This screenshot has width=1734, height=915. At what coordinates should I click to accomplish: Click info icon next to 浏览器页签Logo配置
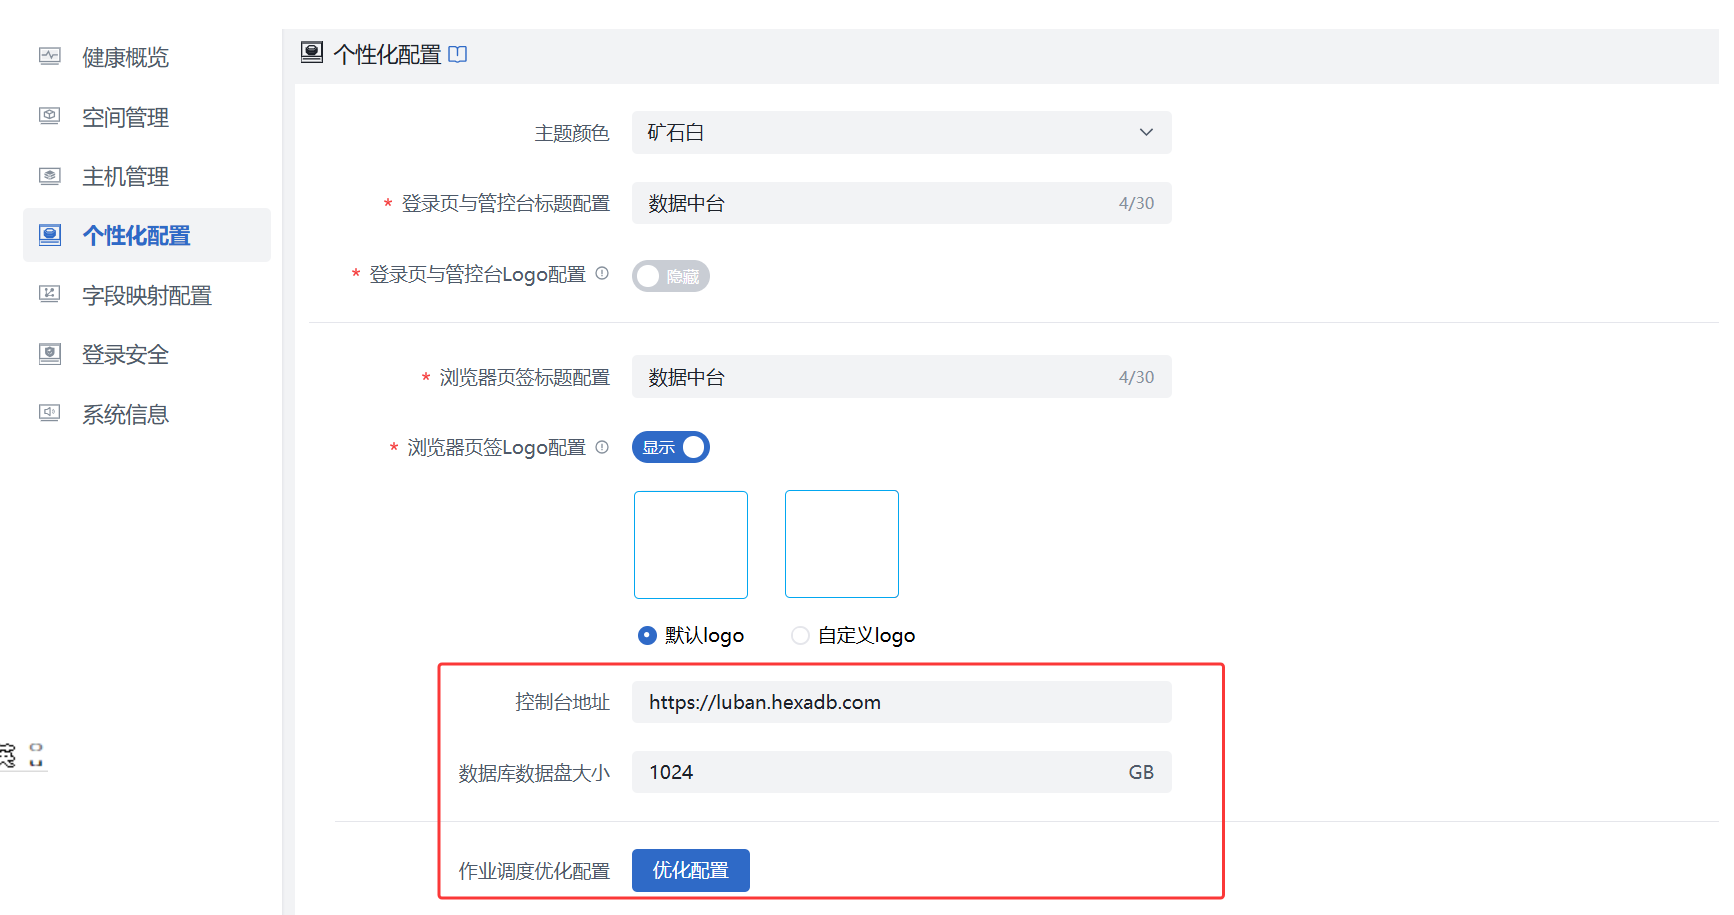tap(602, 447)
